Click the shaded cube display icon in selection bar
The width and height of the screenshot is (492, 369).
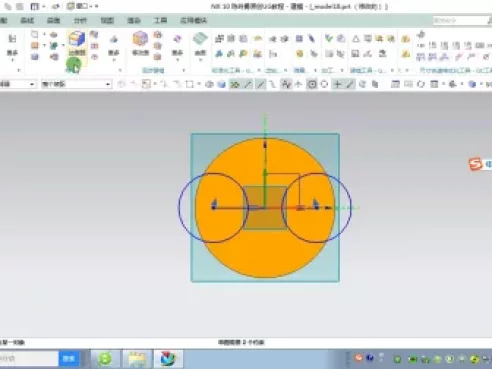point(222,84)
